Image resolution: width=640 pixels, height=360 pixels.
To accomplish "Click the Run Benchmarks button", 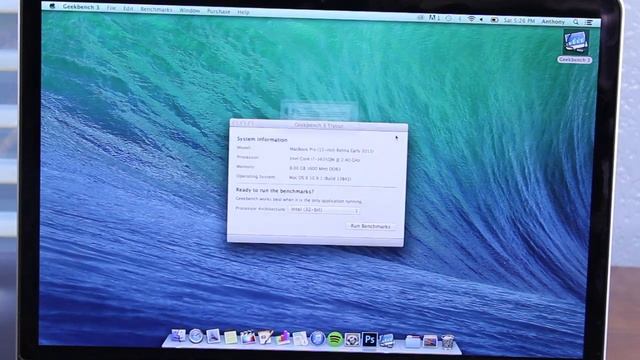I will pyautogui.click(x=371, y=226).
